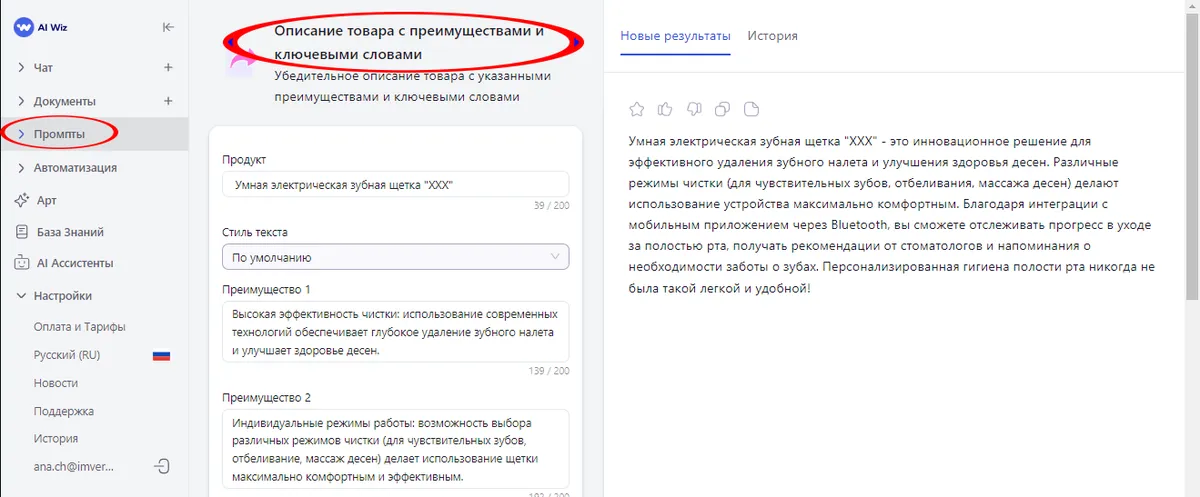Click the Russian flag icon
Screen dimensions: 1200x497
pyautogui.click(x=160, y=355)
